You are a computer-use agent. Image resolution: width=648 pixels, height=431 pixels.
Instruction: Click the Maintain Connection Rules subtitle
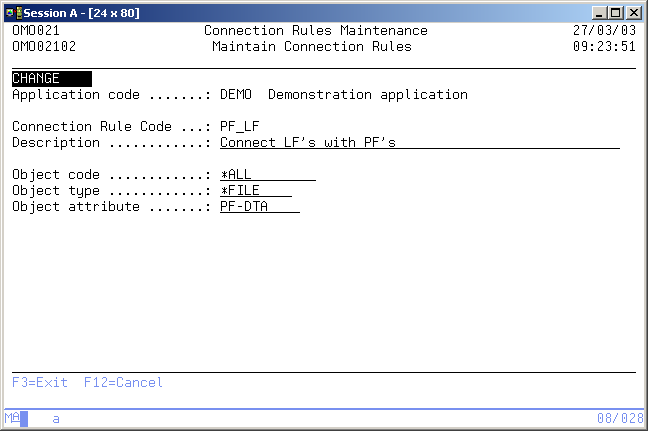(x=311, y=47)
